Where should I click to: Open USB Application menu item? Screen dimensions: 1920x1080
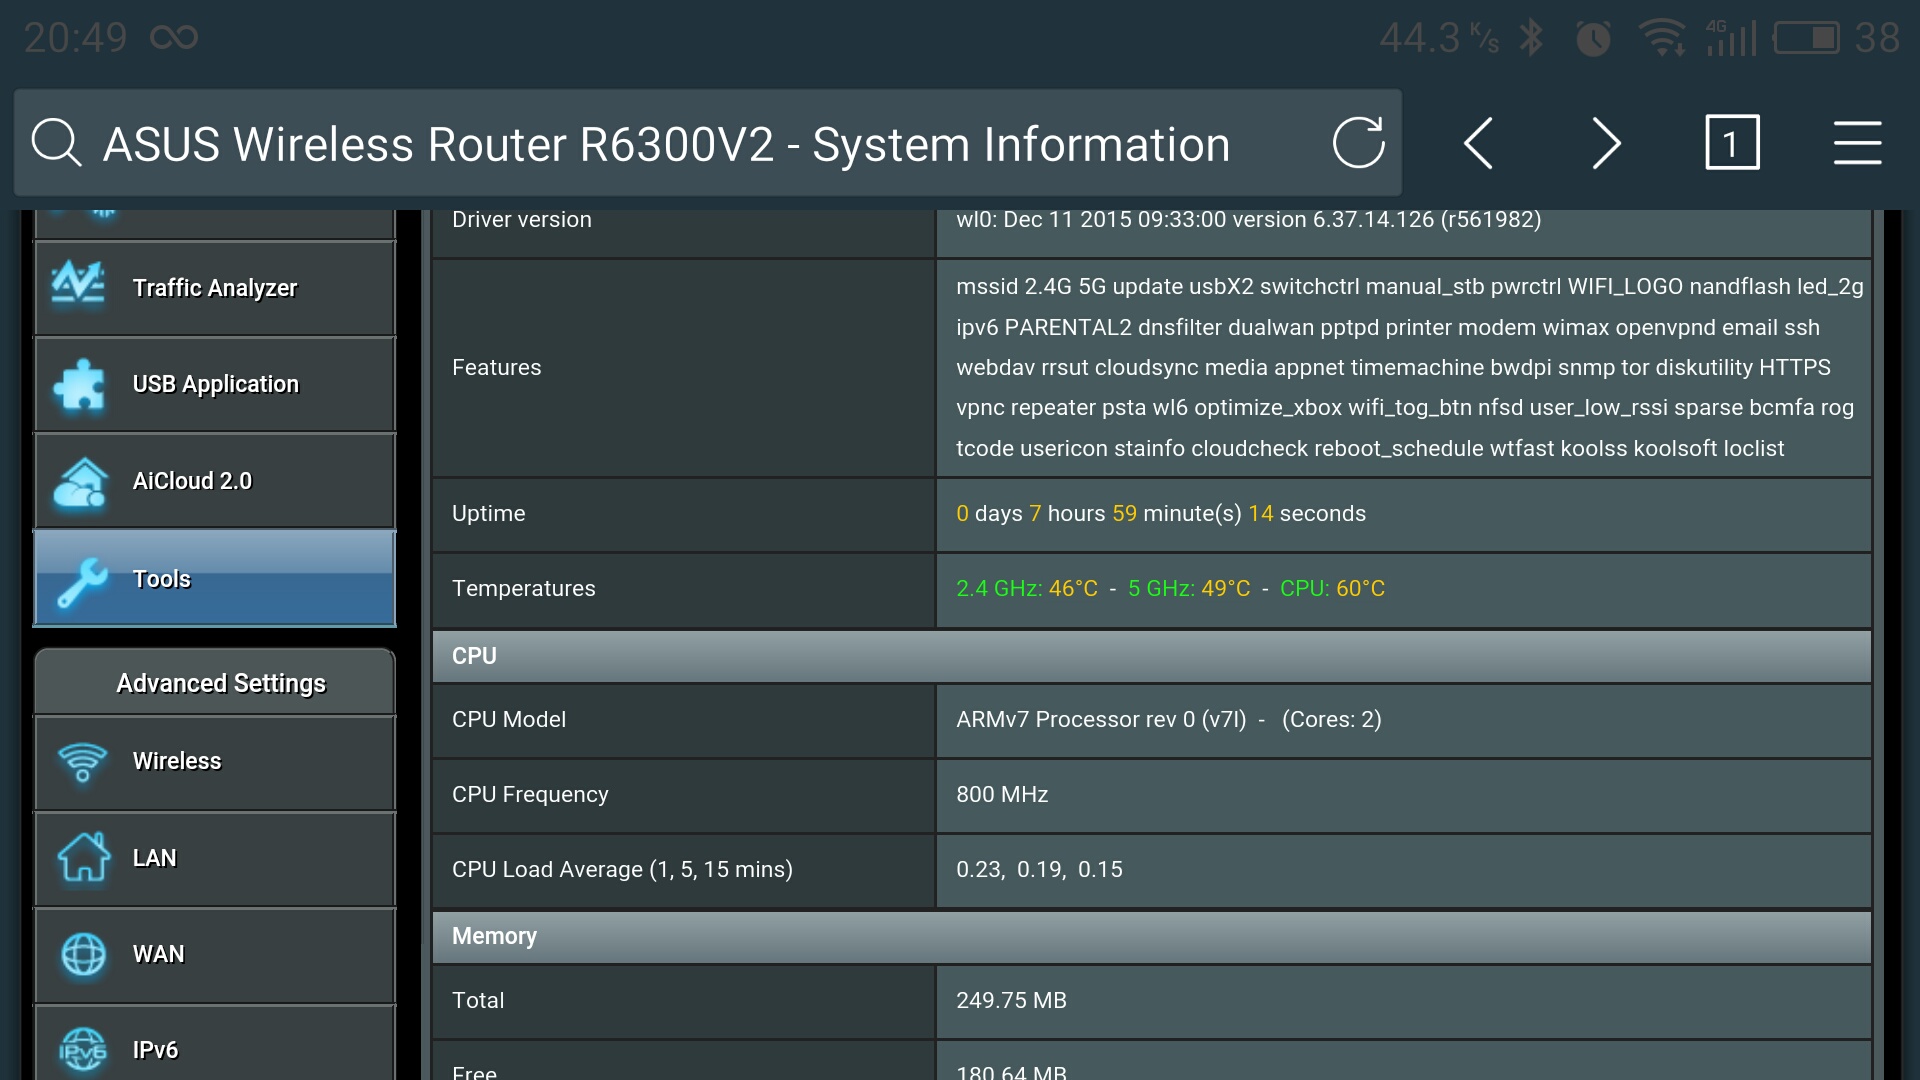(215, 384)
